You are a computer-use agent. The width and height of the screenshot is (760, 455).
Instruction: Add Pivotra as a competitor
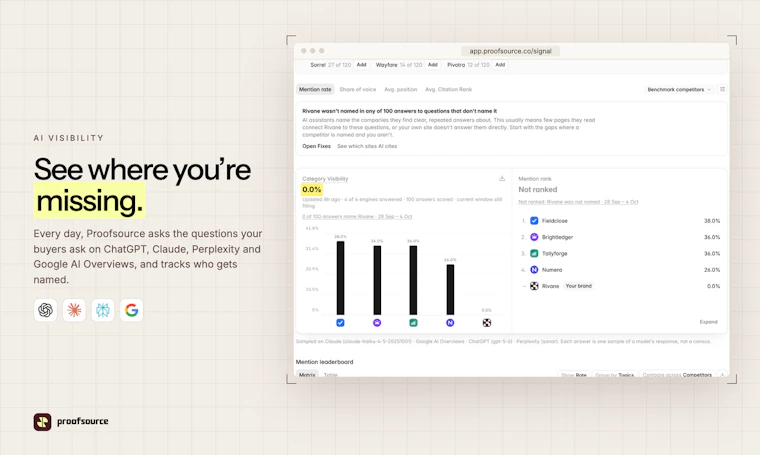pos(500,64)
